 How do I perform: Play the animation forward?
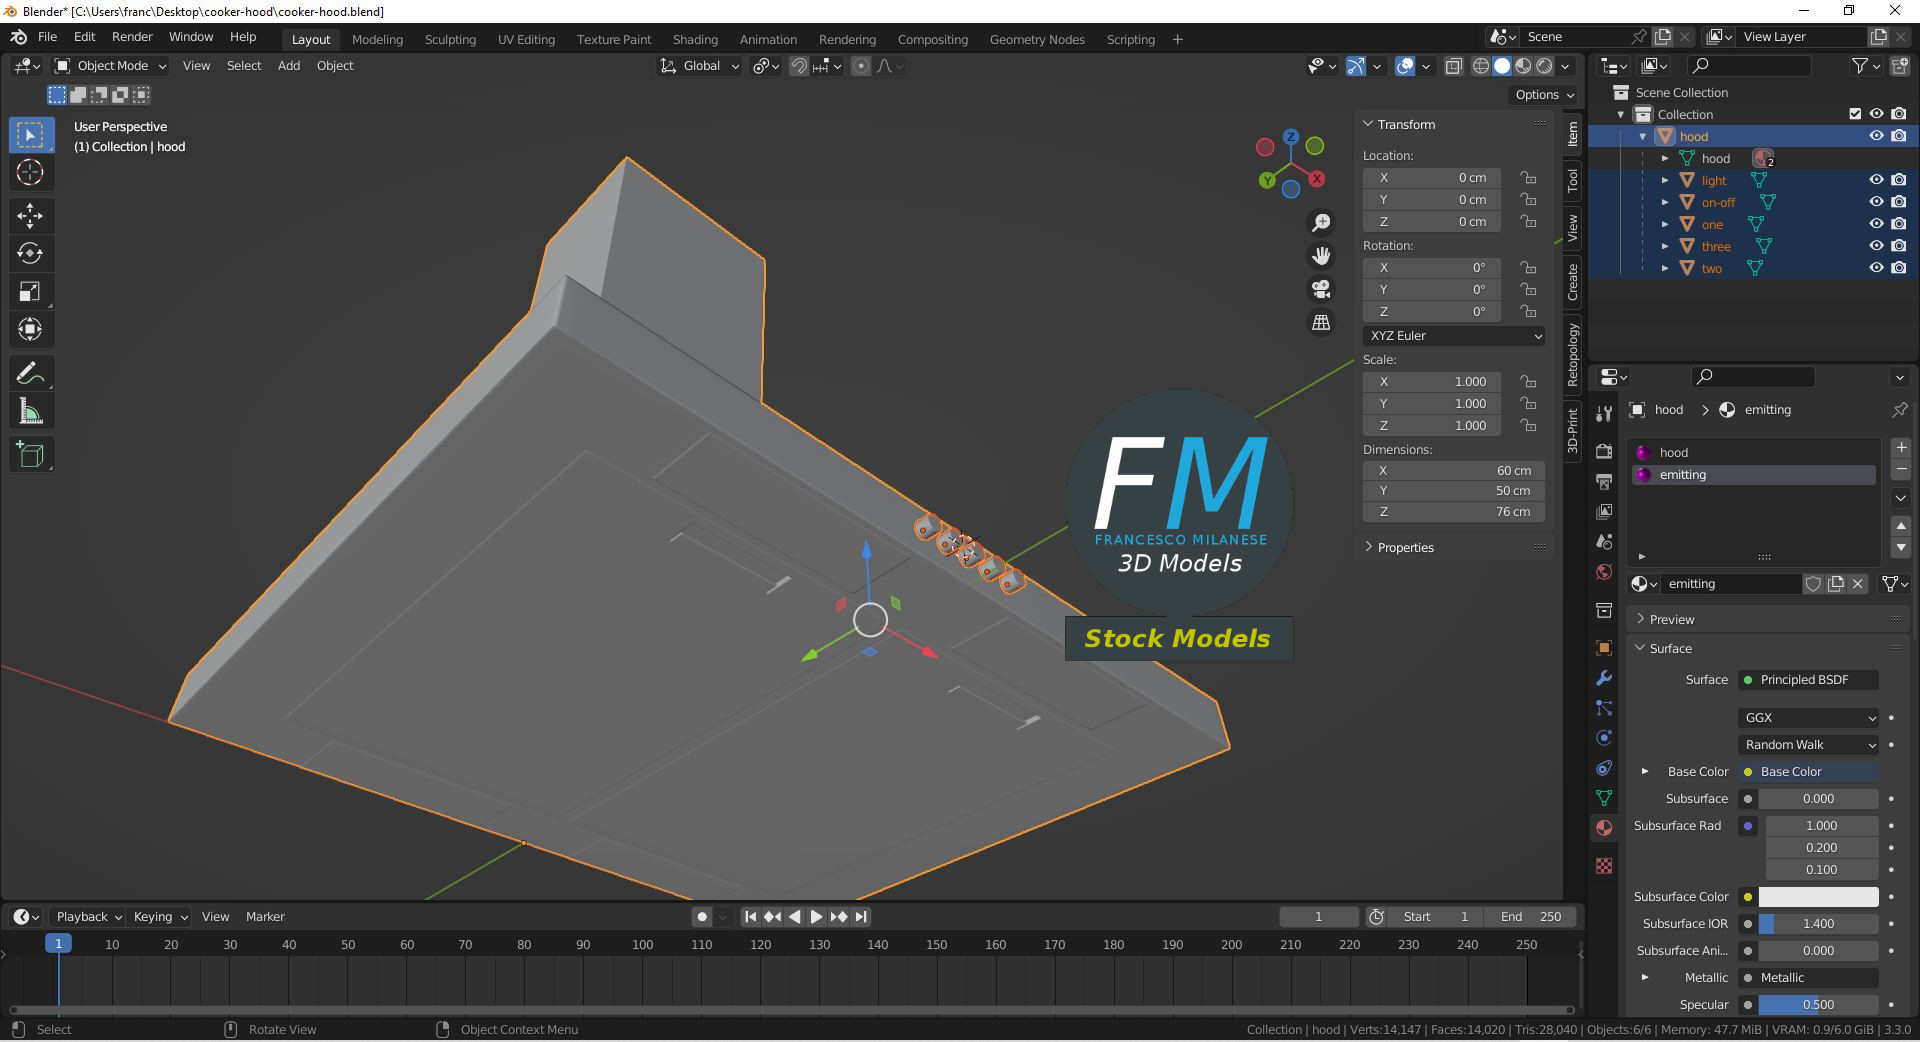pyautogui.click(x=817, y=917)
